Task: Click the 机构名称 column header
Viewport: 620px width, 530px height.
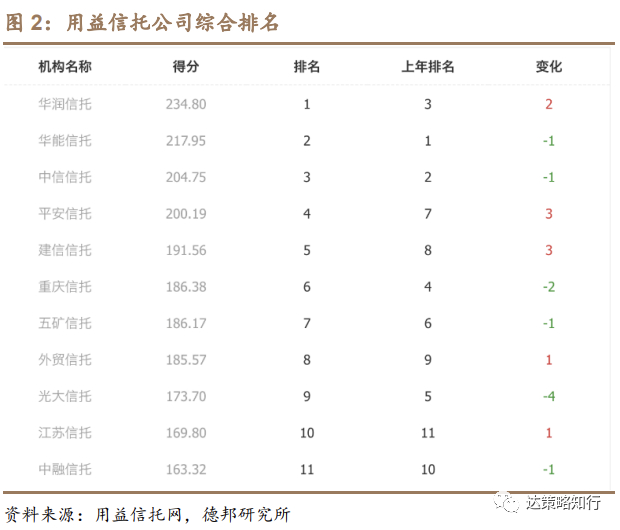Action: (65, 66)
